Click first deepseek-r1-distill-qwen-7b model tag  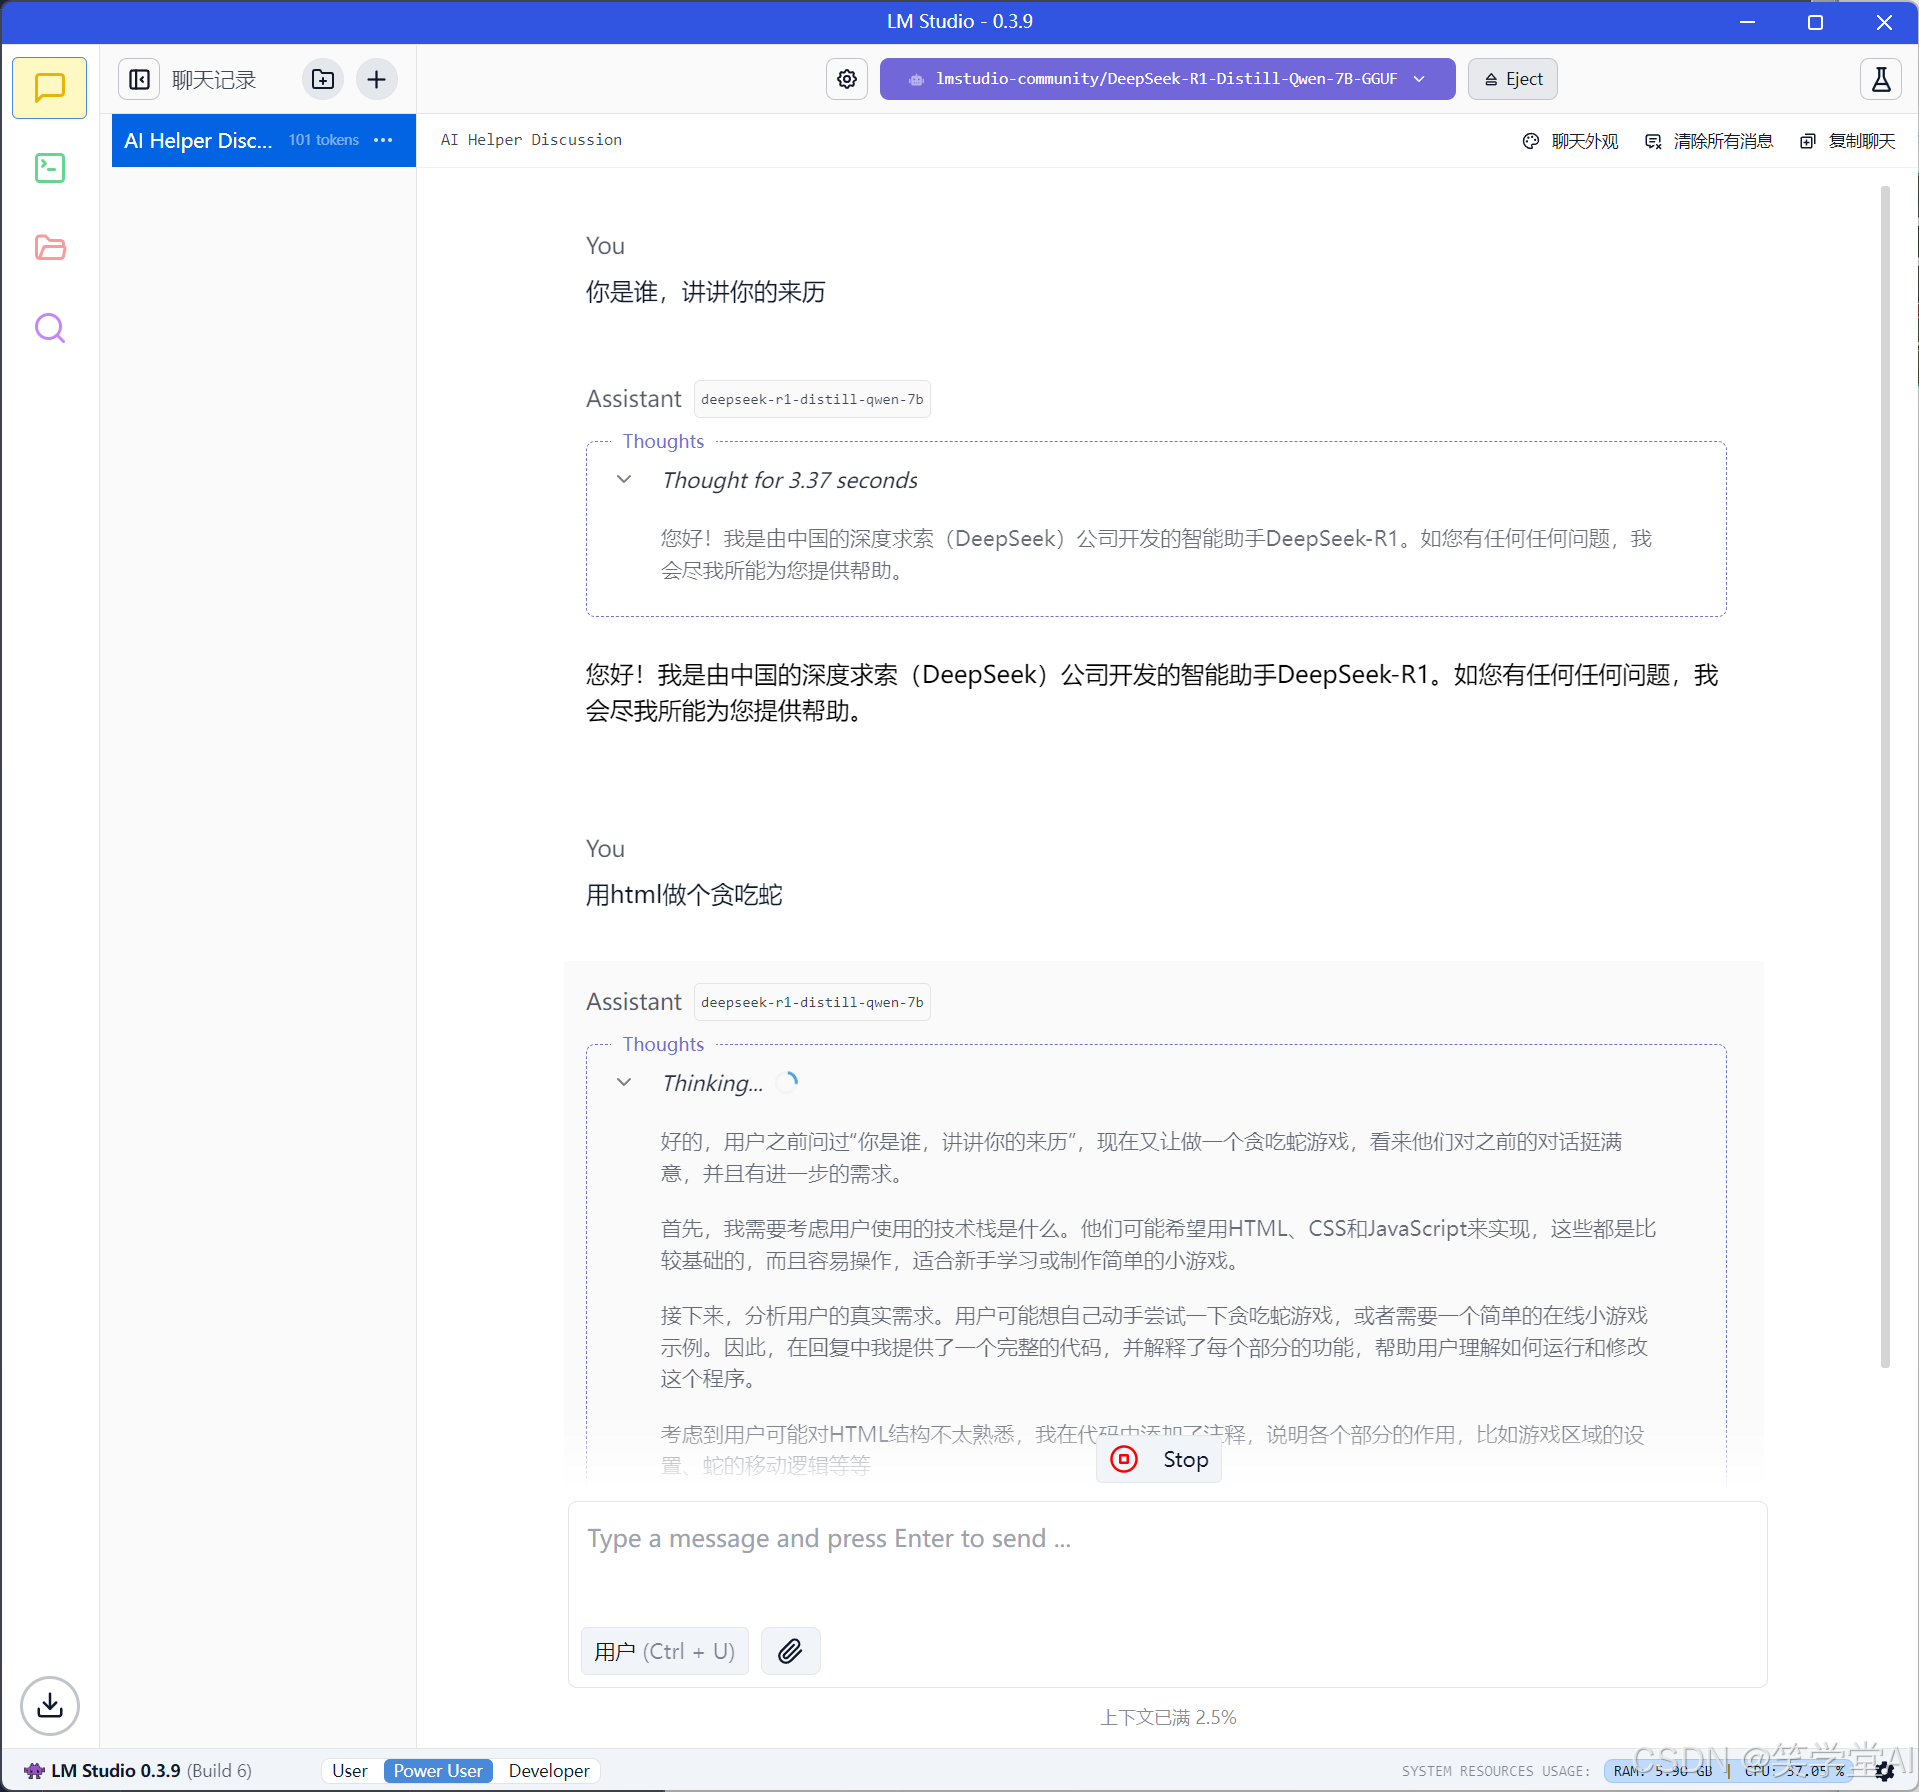point(812,399)
